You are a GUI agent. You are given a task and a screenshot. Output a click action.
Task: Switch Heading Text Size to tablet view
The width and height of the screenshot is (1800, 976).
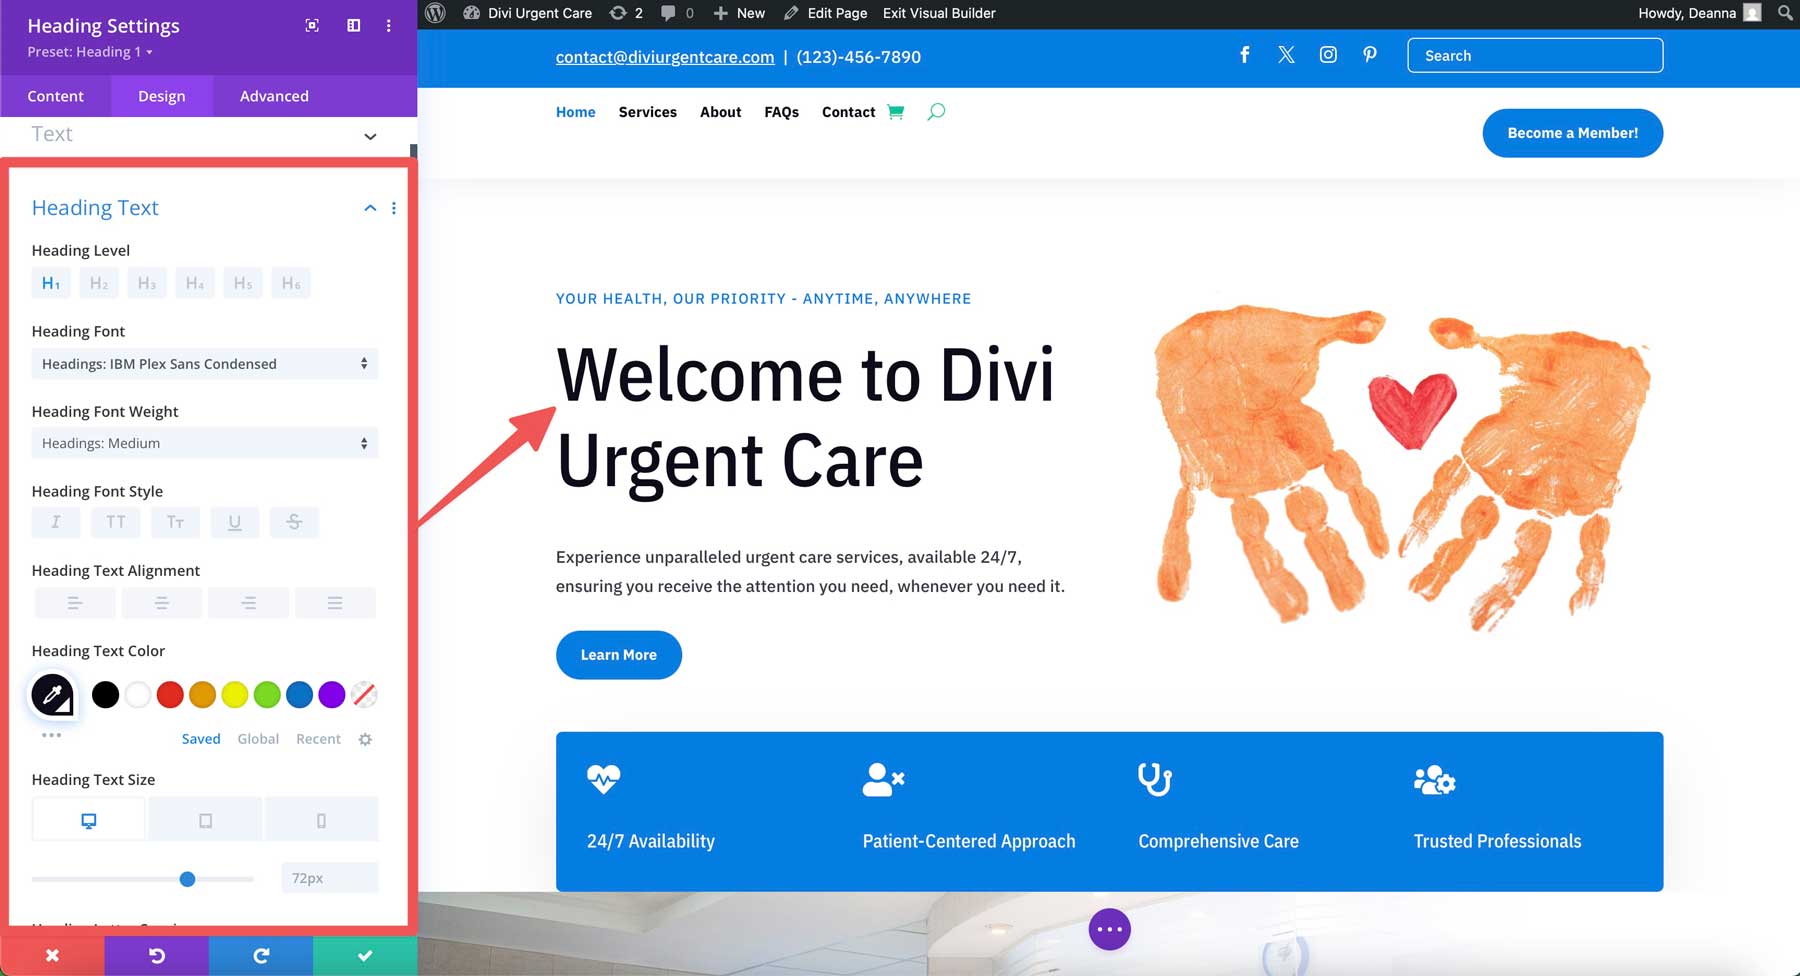click(x=204, y=818)
